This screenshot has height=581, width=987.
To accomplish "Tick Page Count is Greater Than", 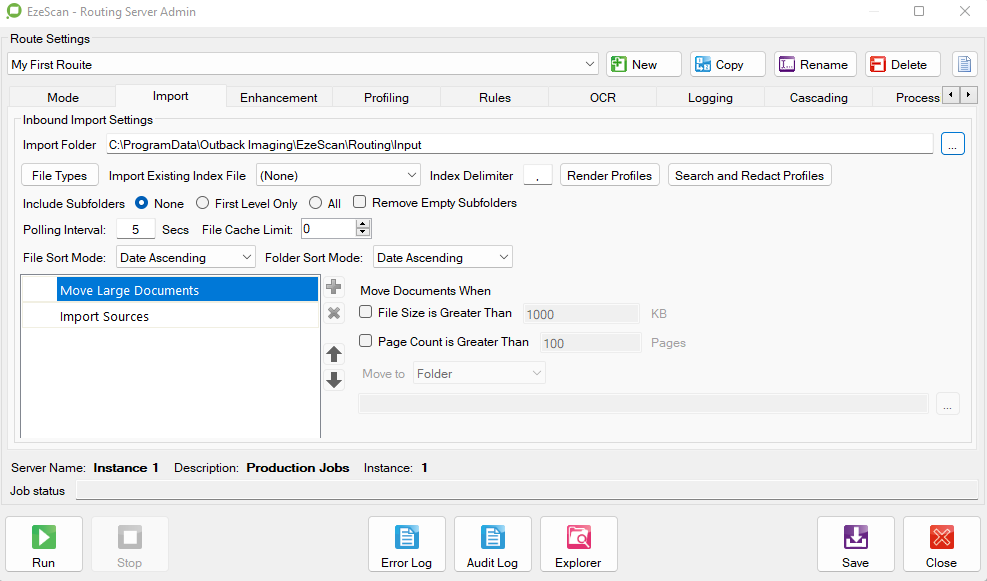I will coord(366,341).
